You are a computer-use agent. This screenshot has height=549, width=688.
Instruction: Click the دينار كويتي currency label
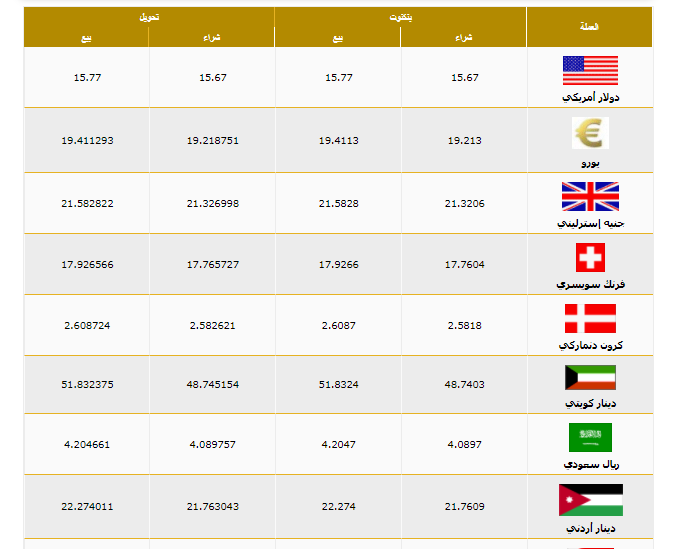590,405
